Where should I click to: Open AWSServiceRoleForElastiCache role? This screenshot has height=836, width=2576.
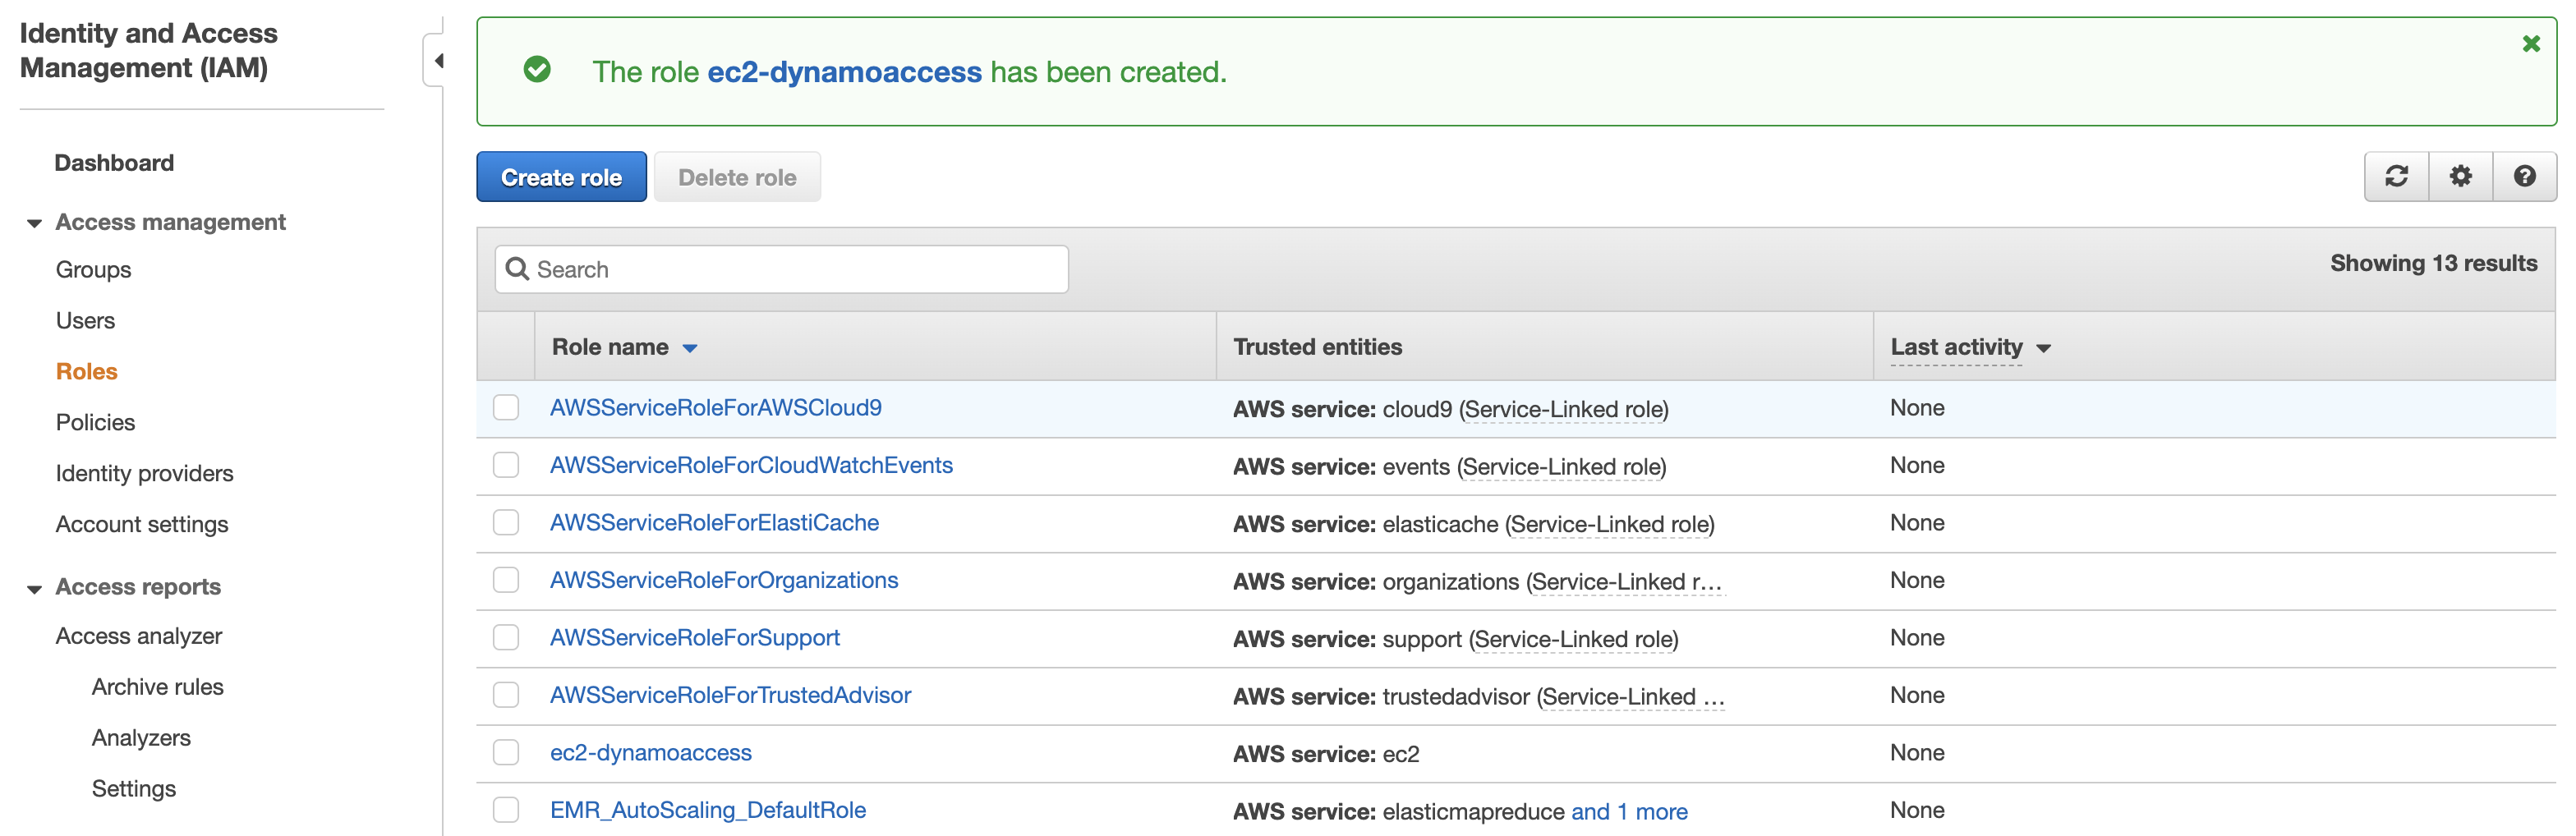tap(714, 523)
